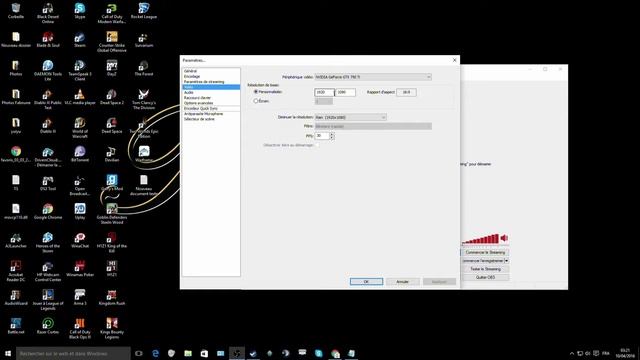This screenshot has height=360, width=640.
Task: Open Call of Duty Black Ops III icon
Action: 80,328
